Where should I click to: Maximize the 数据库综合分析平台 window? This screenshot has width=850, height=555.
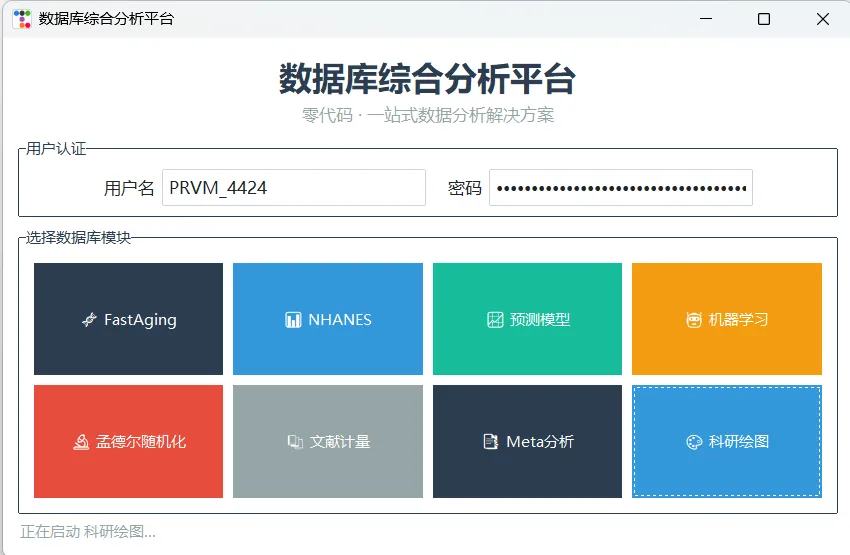pyautogui.click(x=764, y=19)
